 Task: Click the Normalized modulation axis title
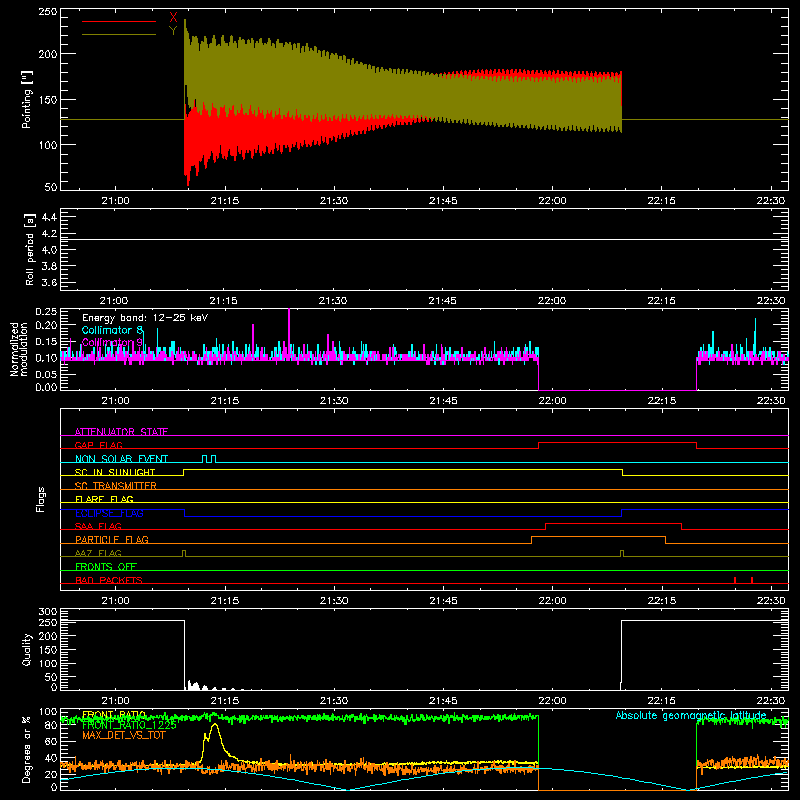pos(19,349)
